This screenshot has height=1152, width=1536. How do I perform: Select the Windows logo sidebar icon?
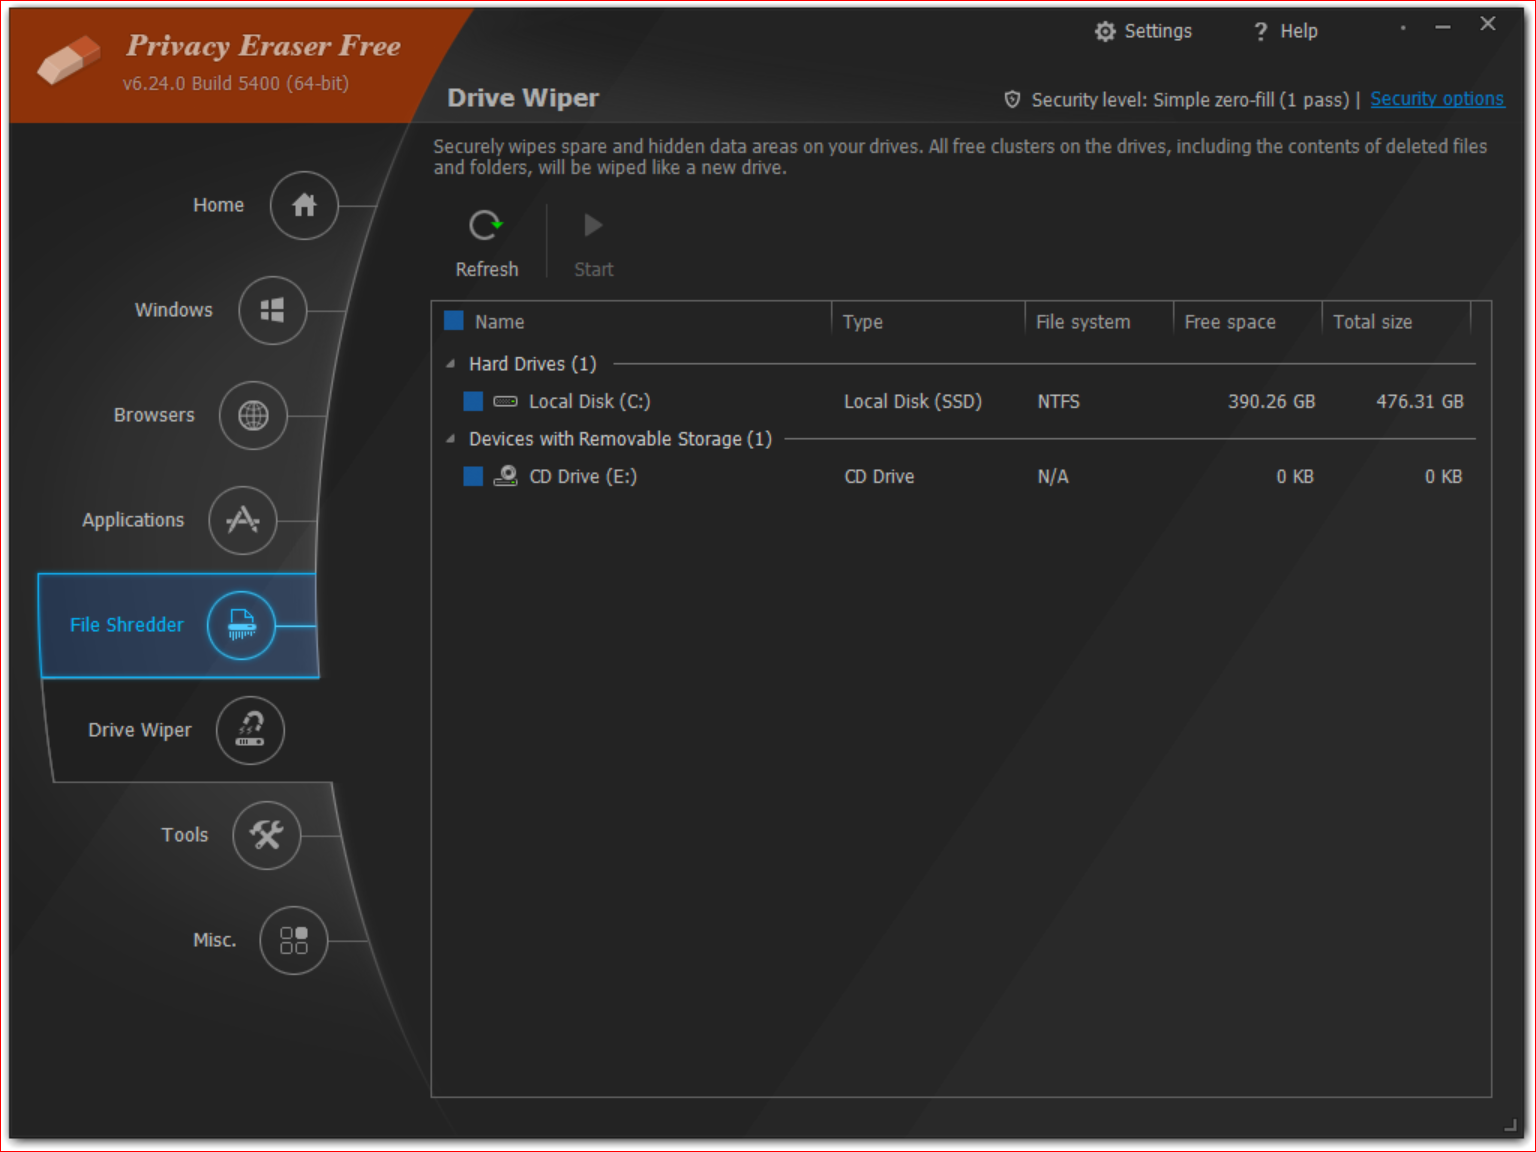coord(272,310)
